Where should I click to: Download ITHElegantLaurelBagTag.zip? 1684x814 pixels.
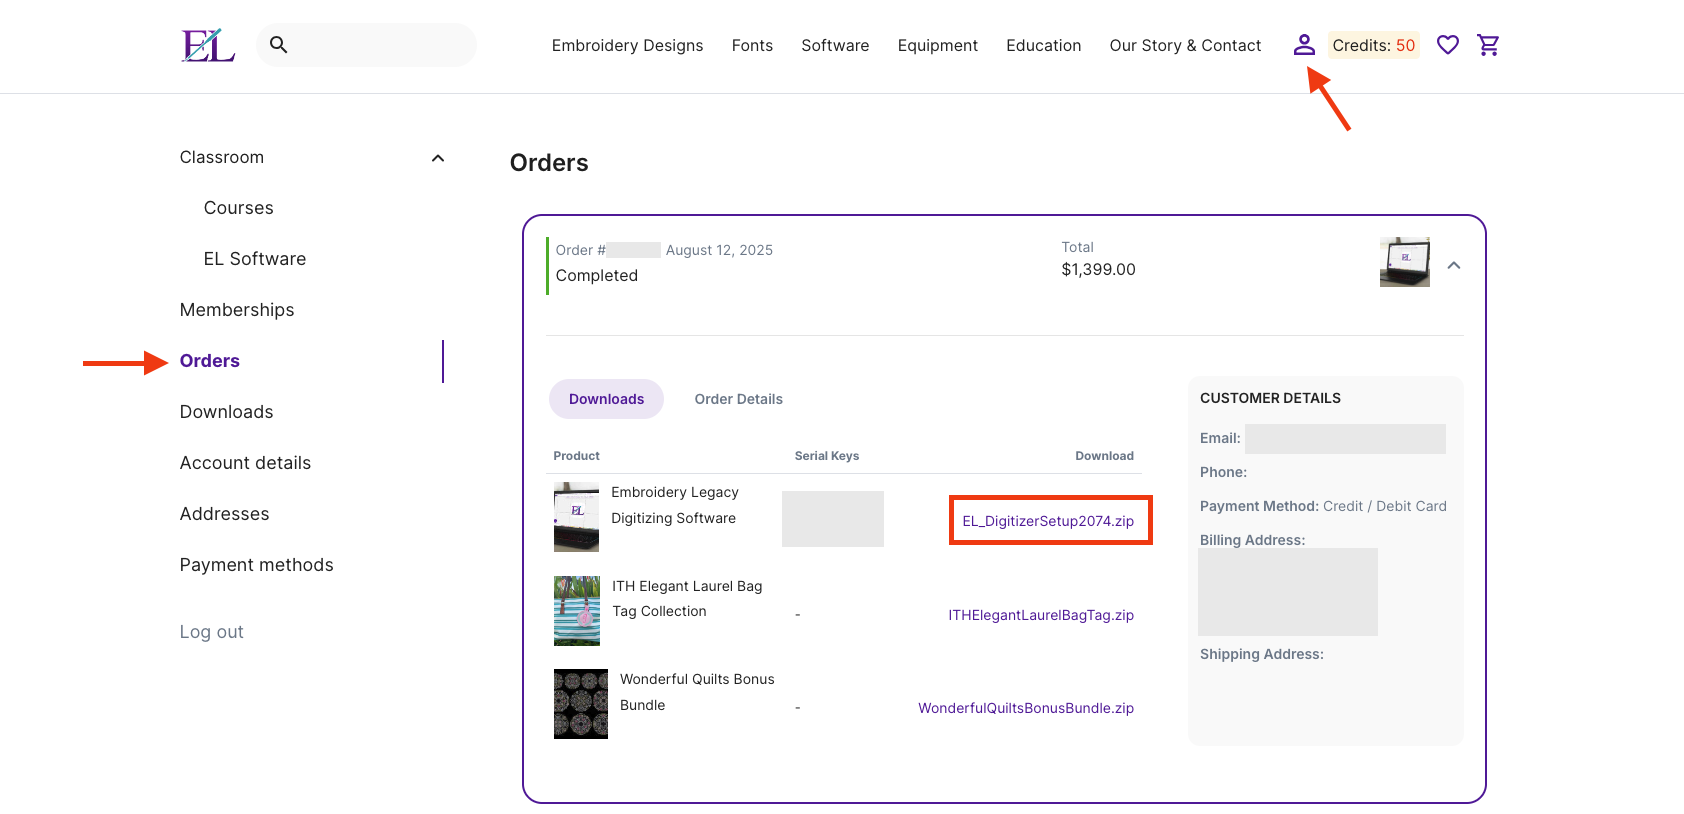click(1041, 615)
